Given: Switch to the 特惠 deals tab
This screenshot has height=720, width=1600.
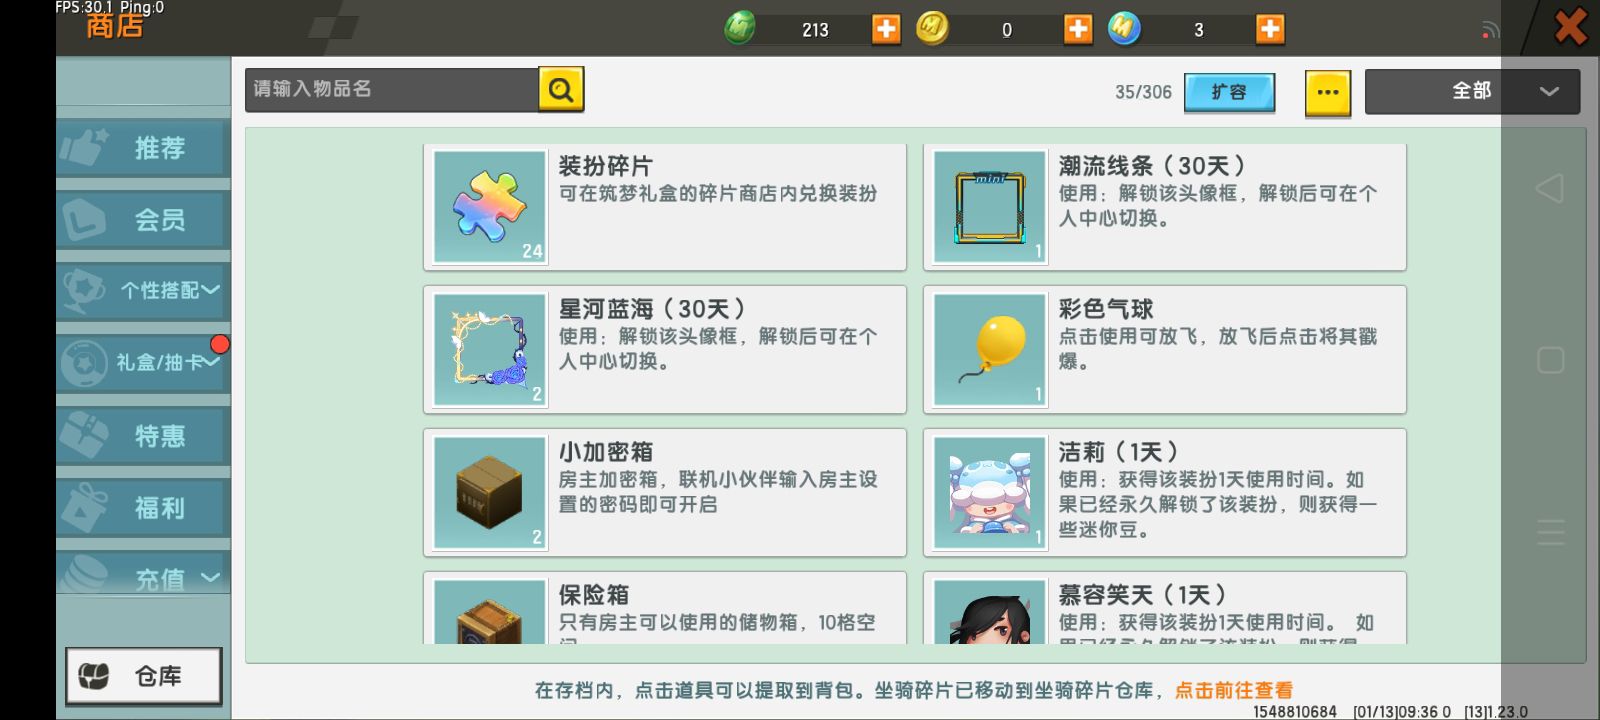Looking at the screenshot, I should coord(143,436).
